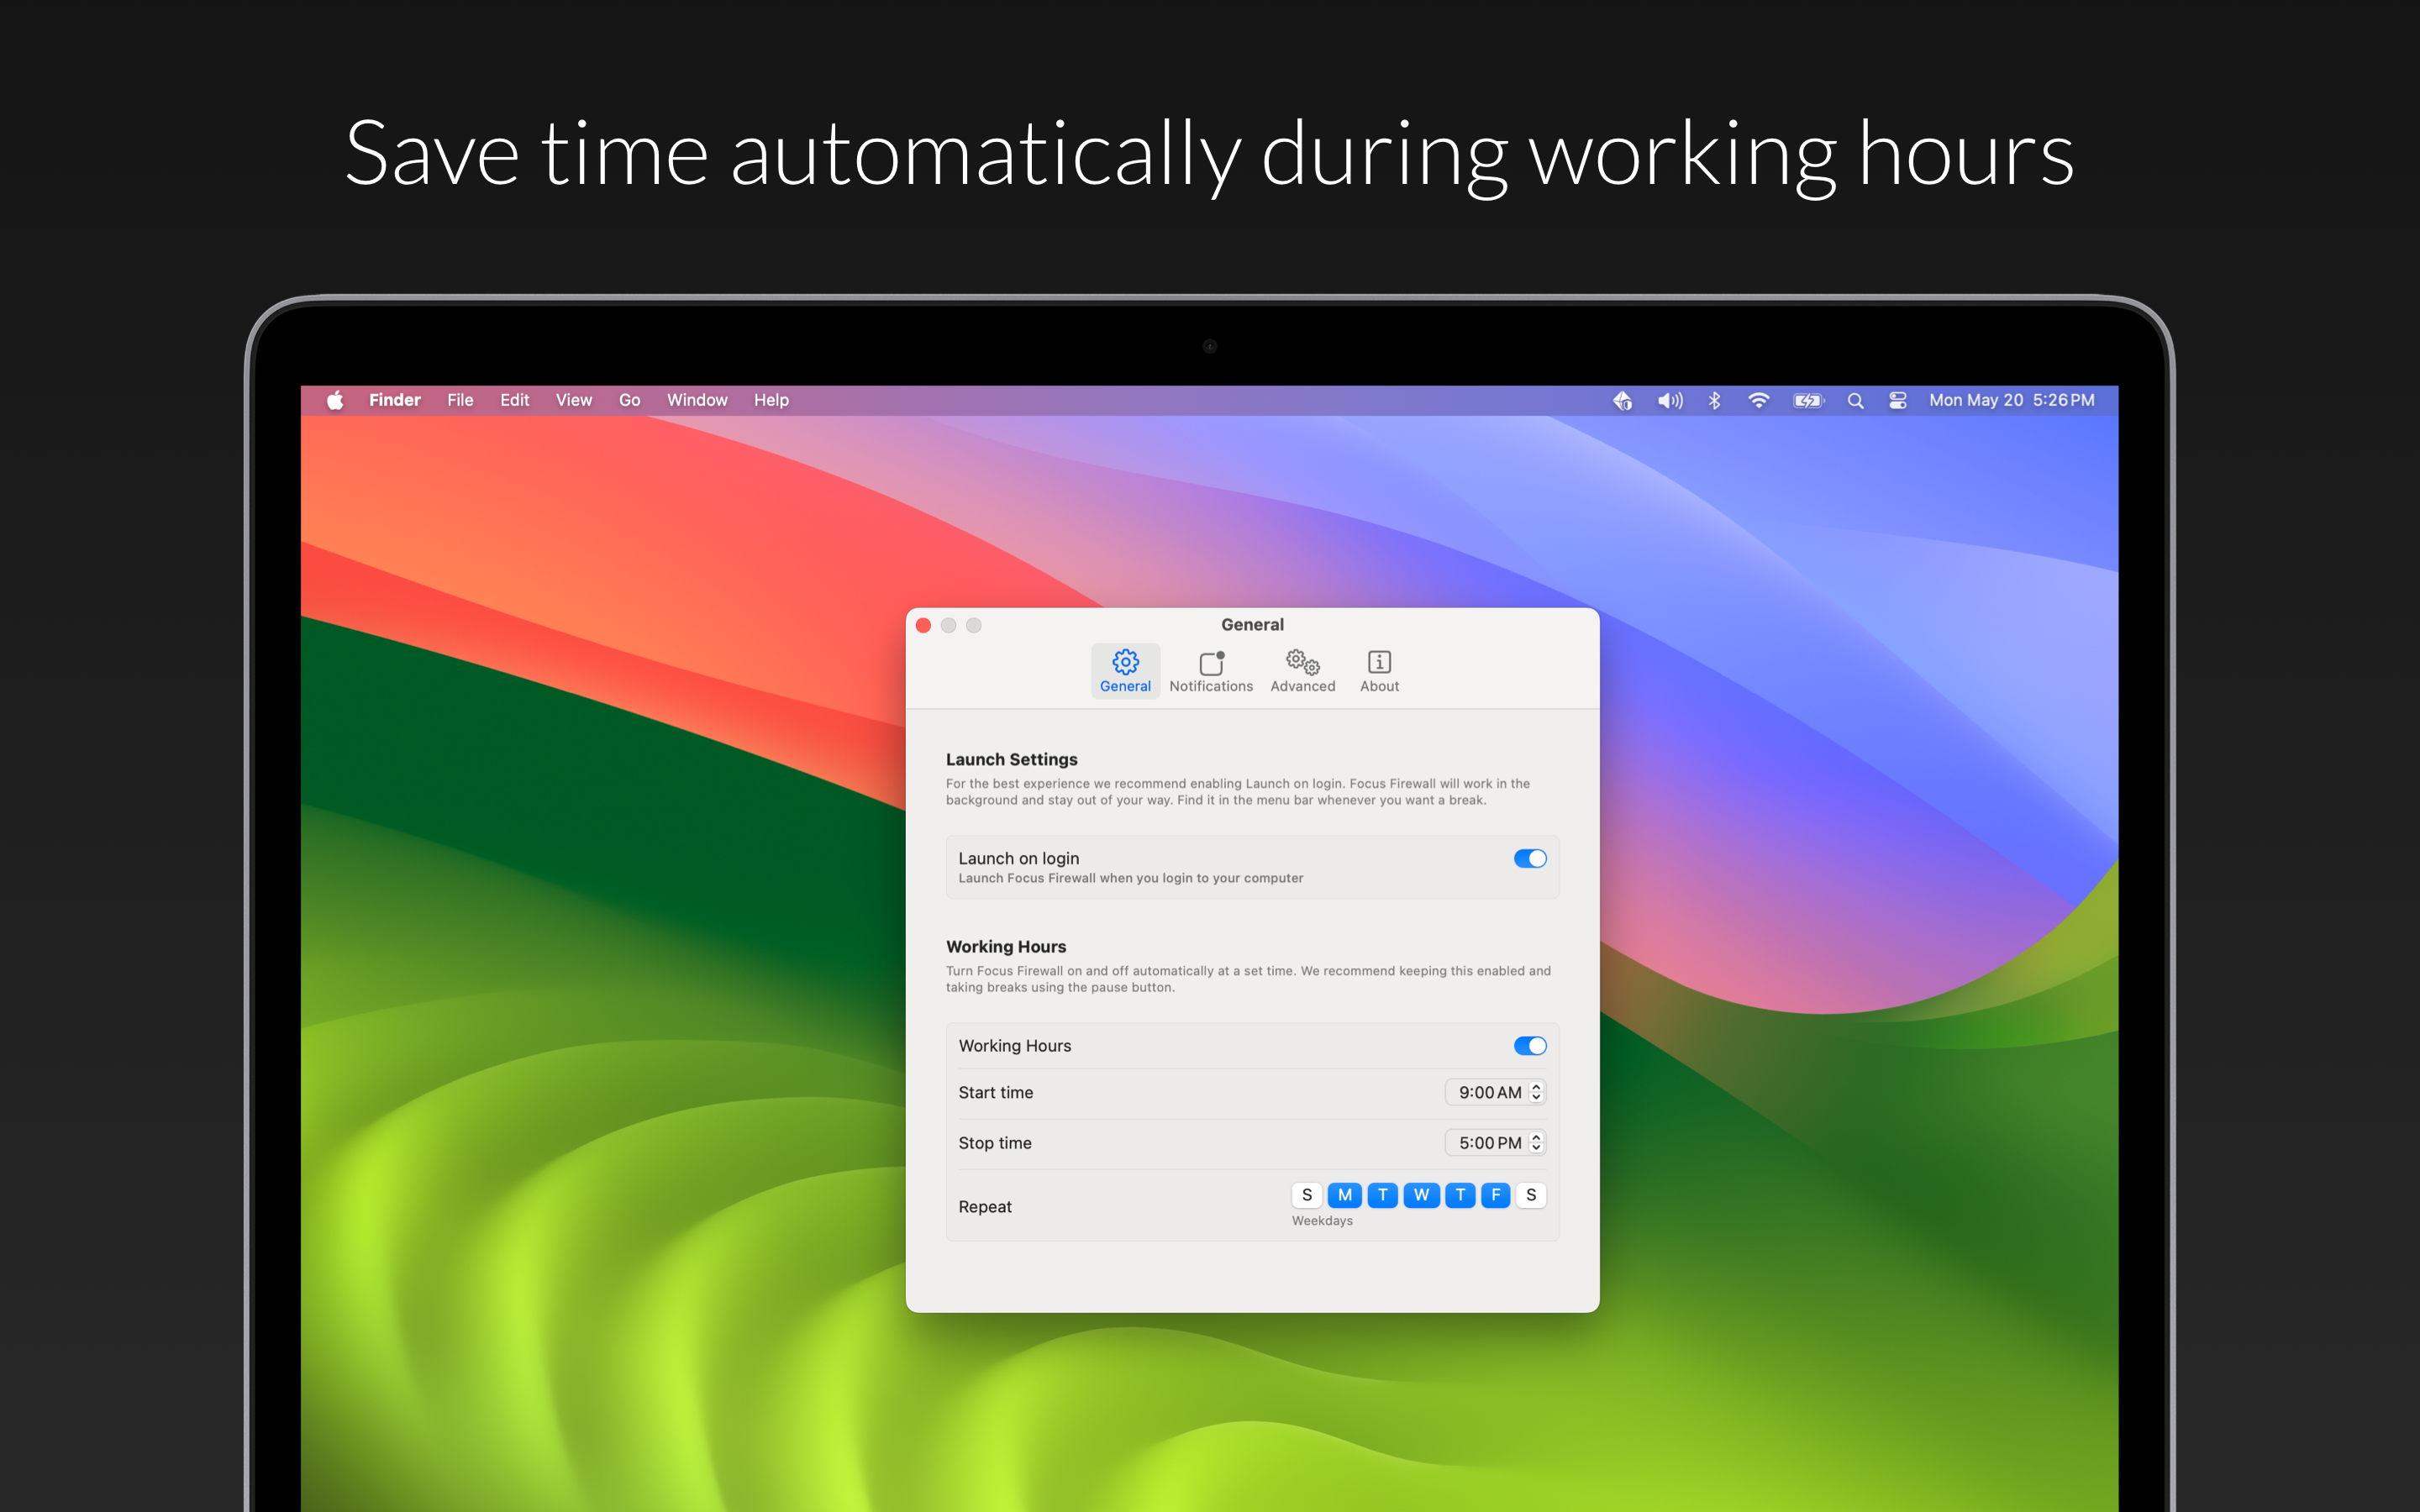Open Spotlight search
Viewport: 2420px width, 1512px height.
1855,400
